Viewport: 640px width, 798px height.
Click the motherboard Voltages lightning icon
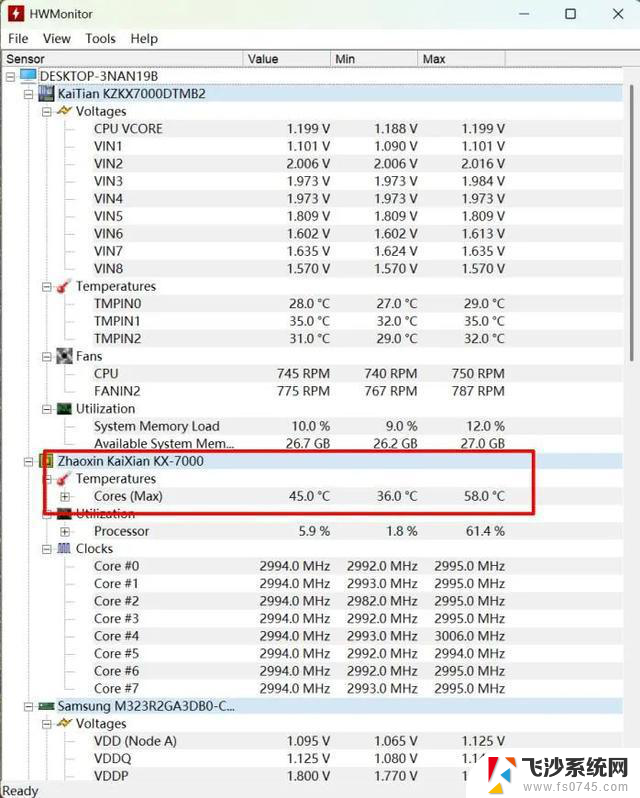click(x=64, y=111)
